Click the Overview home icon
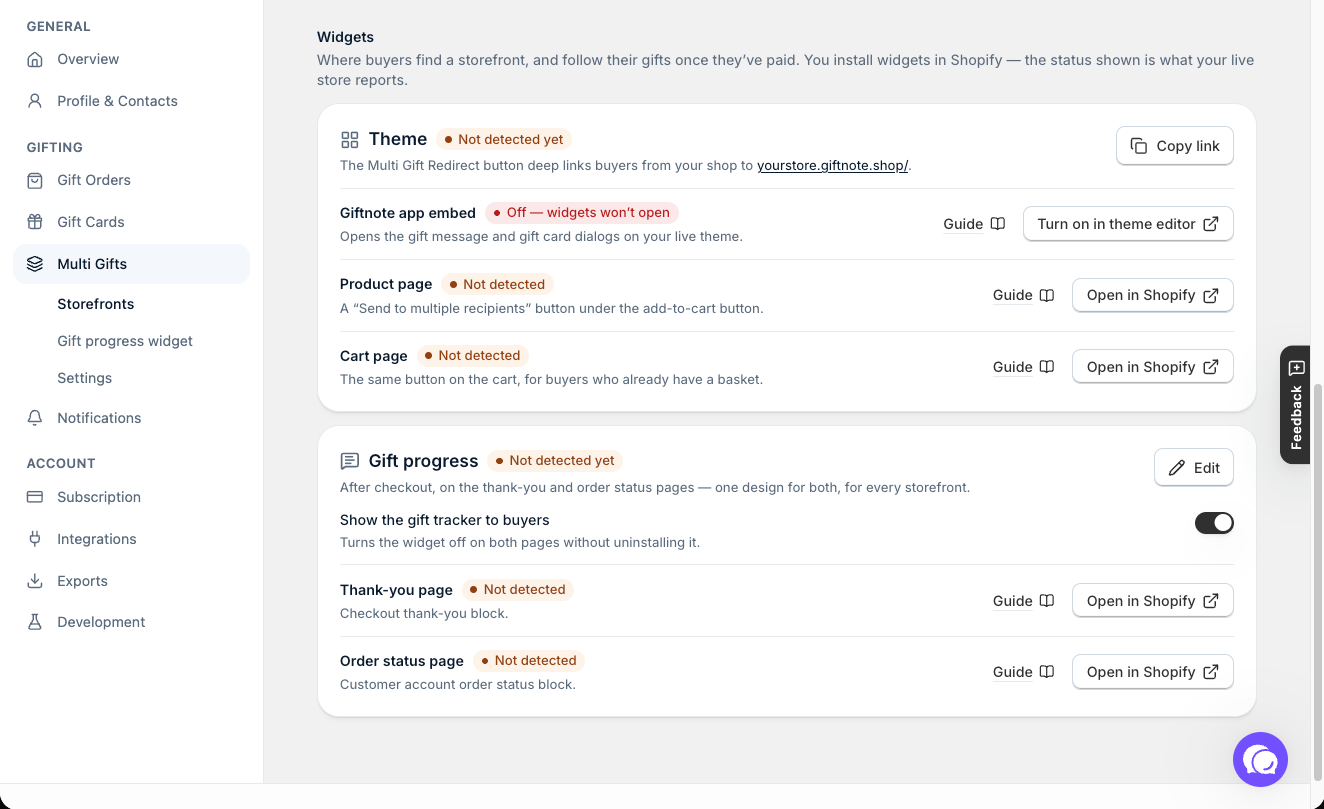 pos(35,59)
